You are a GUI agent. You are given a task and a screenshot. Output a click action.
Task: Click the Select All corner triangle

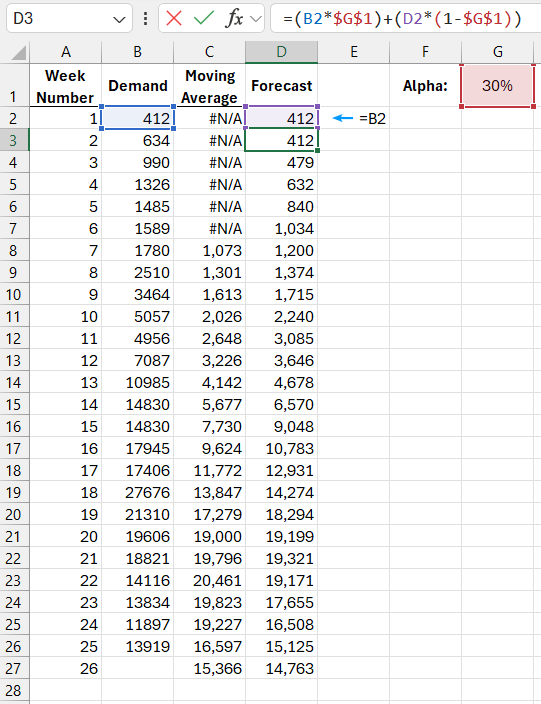18,53
